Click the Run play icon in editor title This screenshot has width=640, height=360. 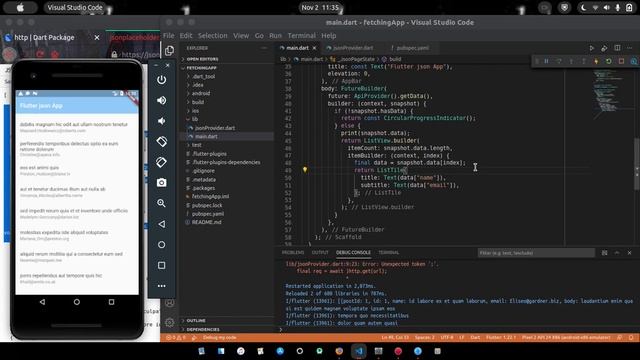point(591,48)
